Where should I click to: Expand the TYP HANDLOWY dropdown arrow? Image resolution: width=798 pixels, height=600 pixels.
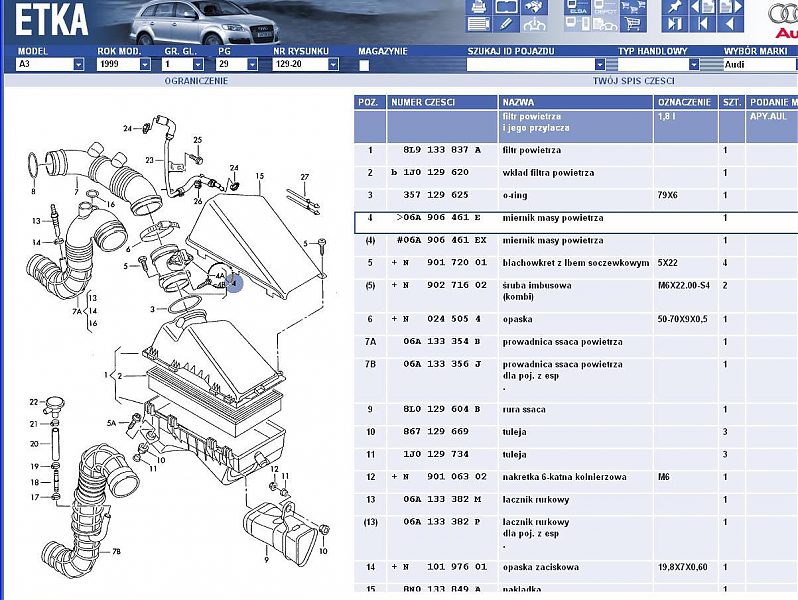(694, 64)
